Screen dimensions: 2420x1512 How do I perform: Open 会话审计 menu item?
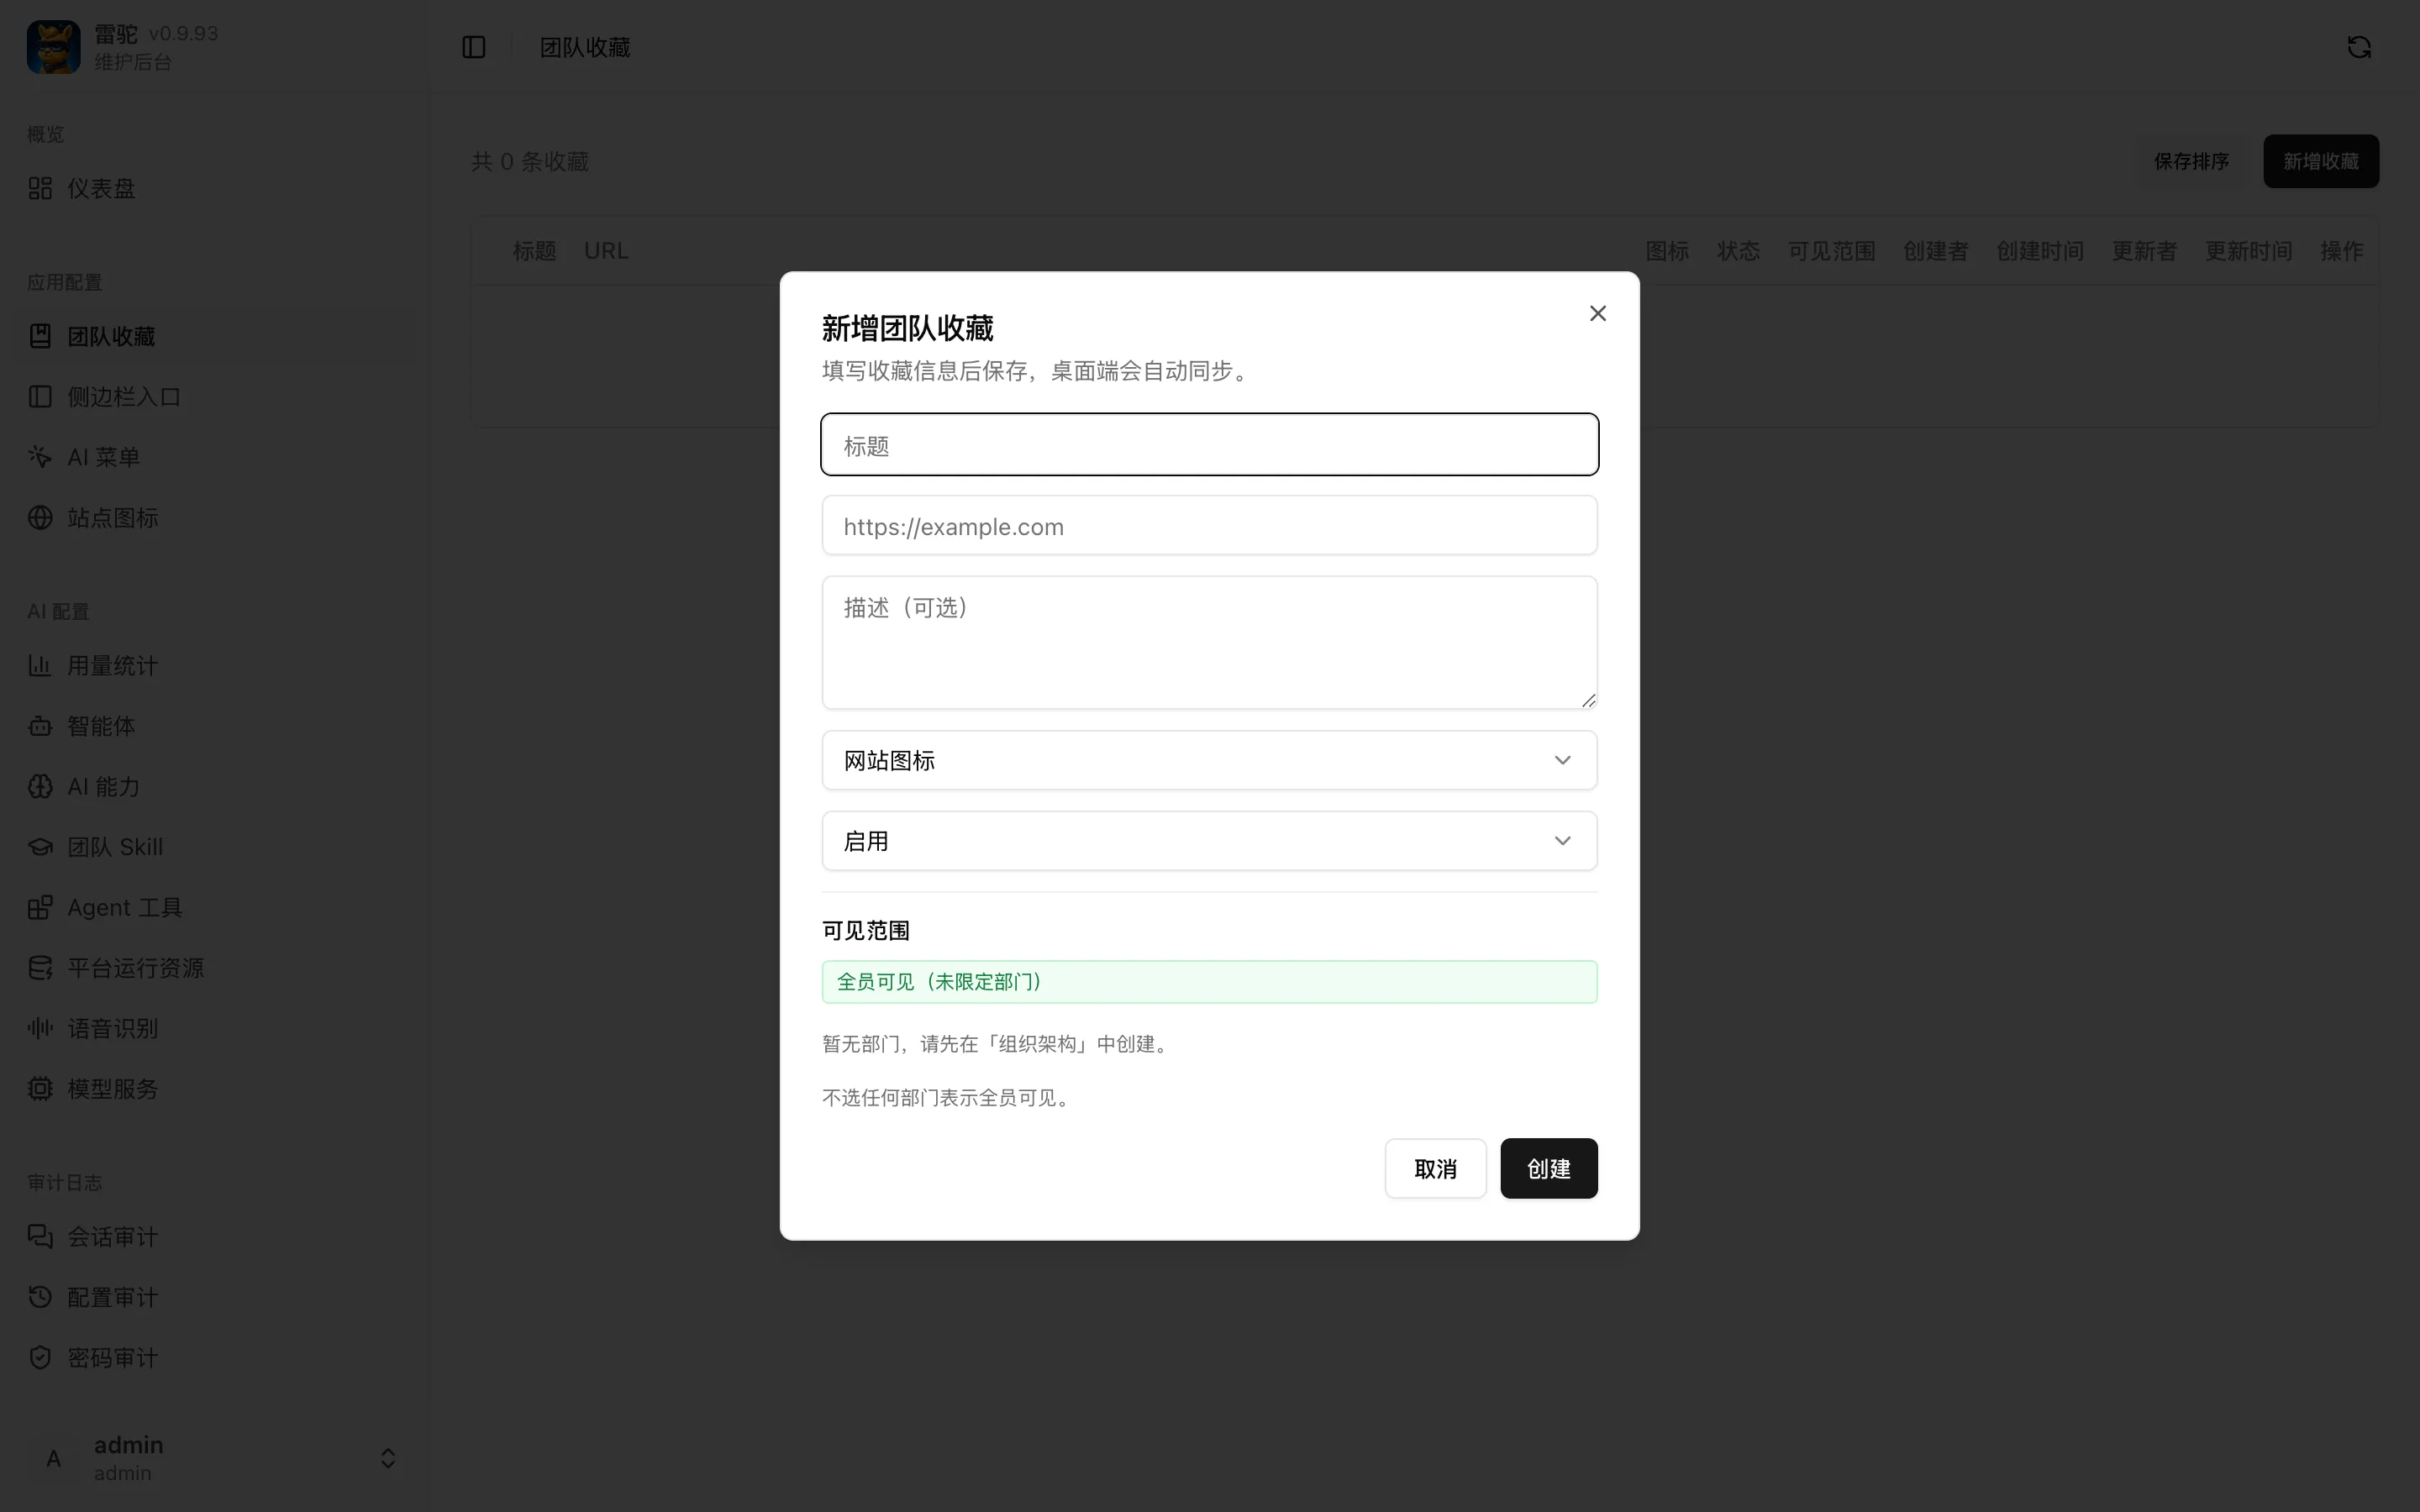coord(215,1237)
